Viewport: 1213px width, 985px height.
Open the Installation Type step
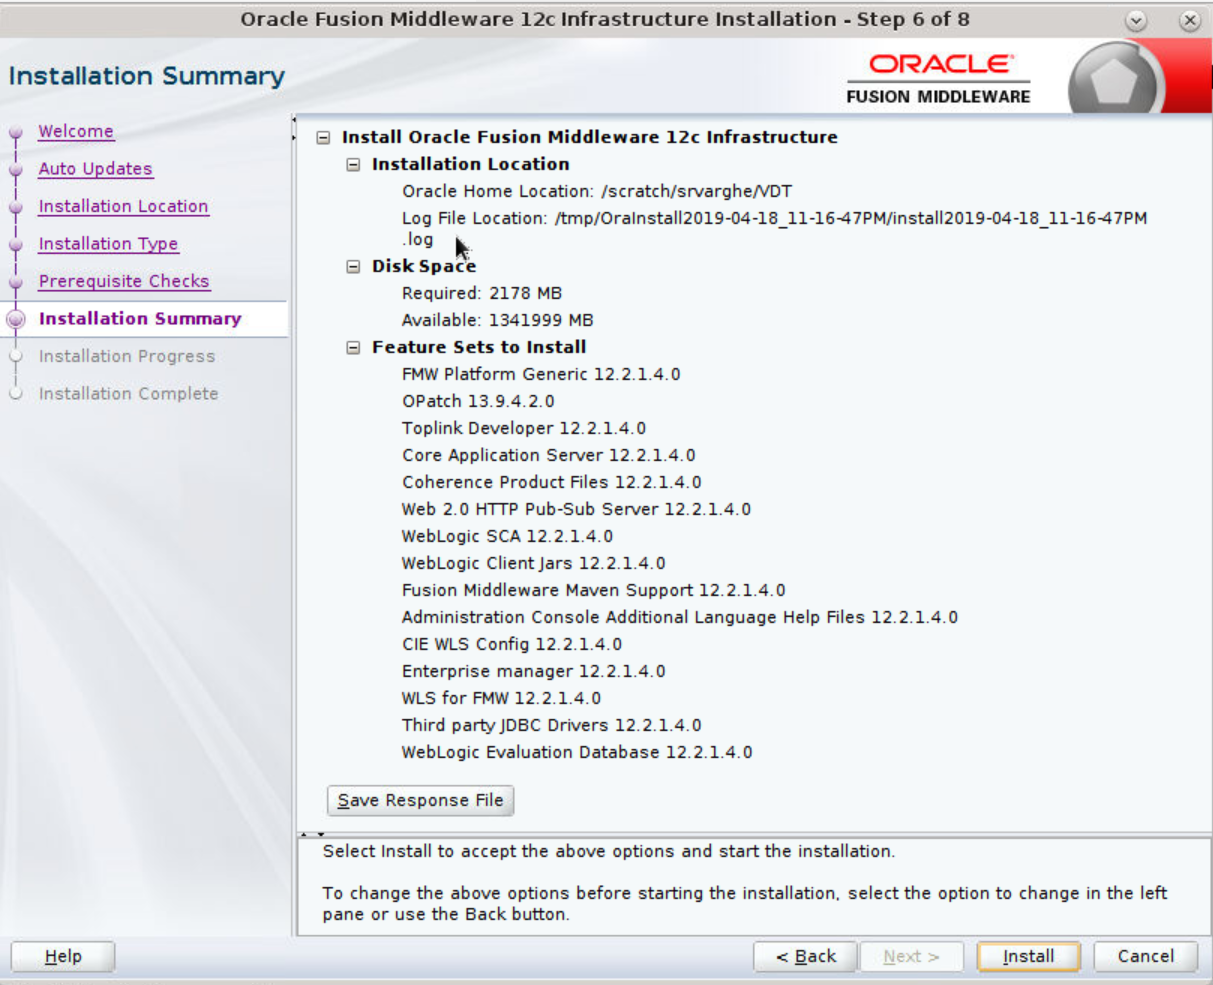pyautogui.click(x=108, y=244)
